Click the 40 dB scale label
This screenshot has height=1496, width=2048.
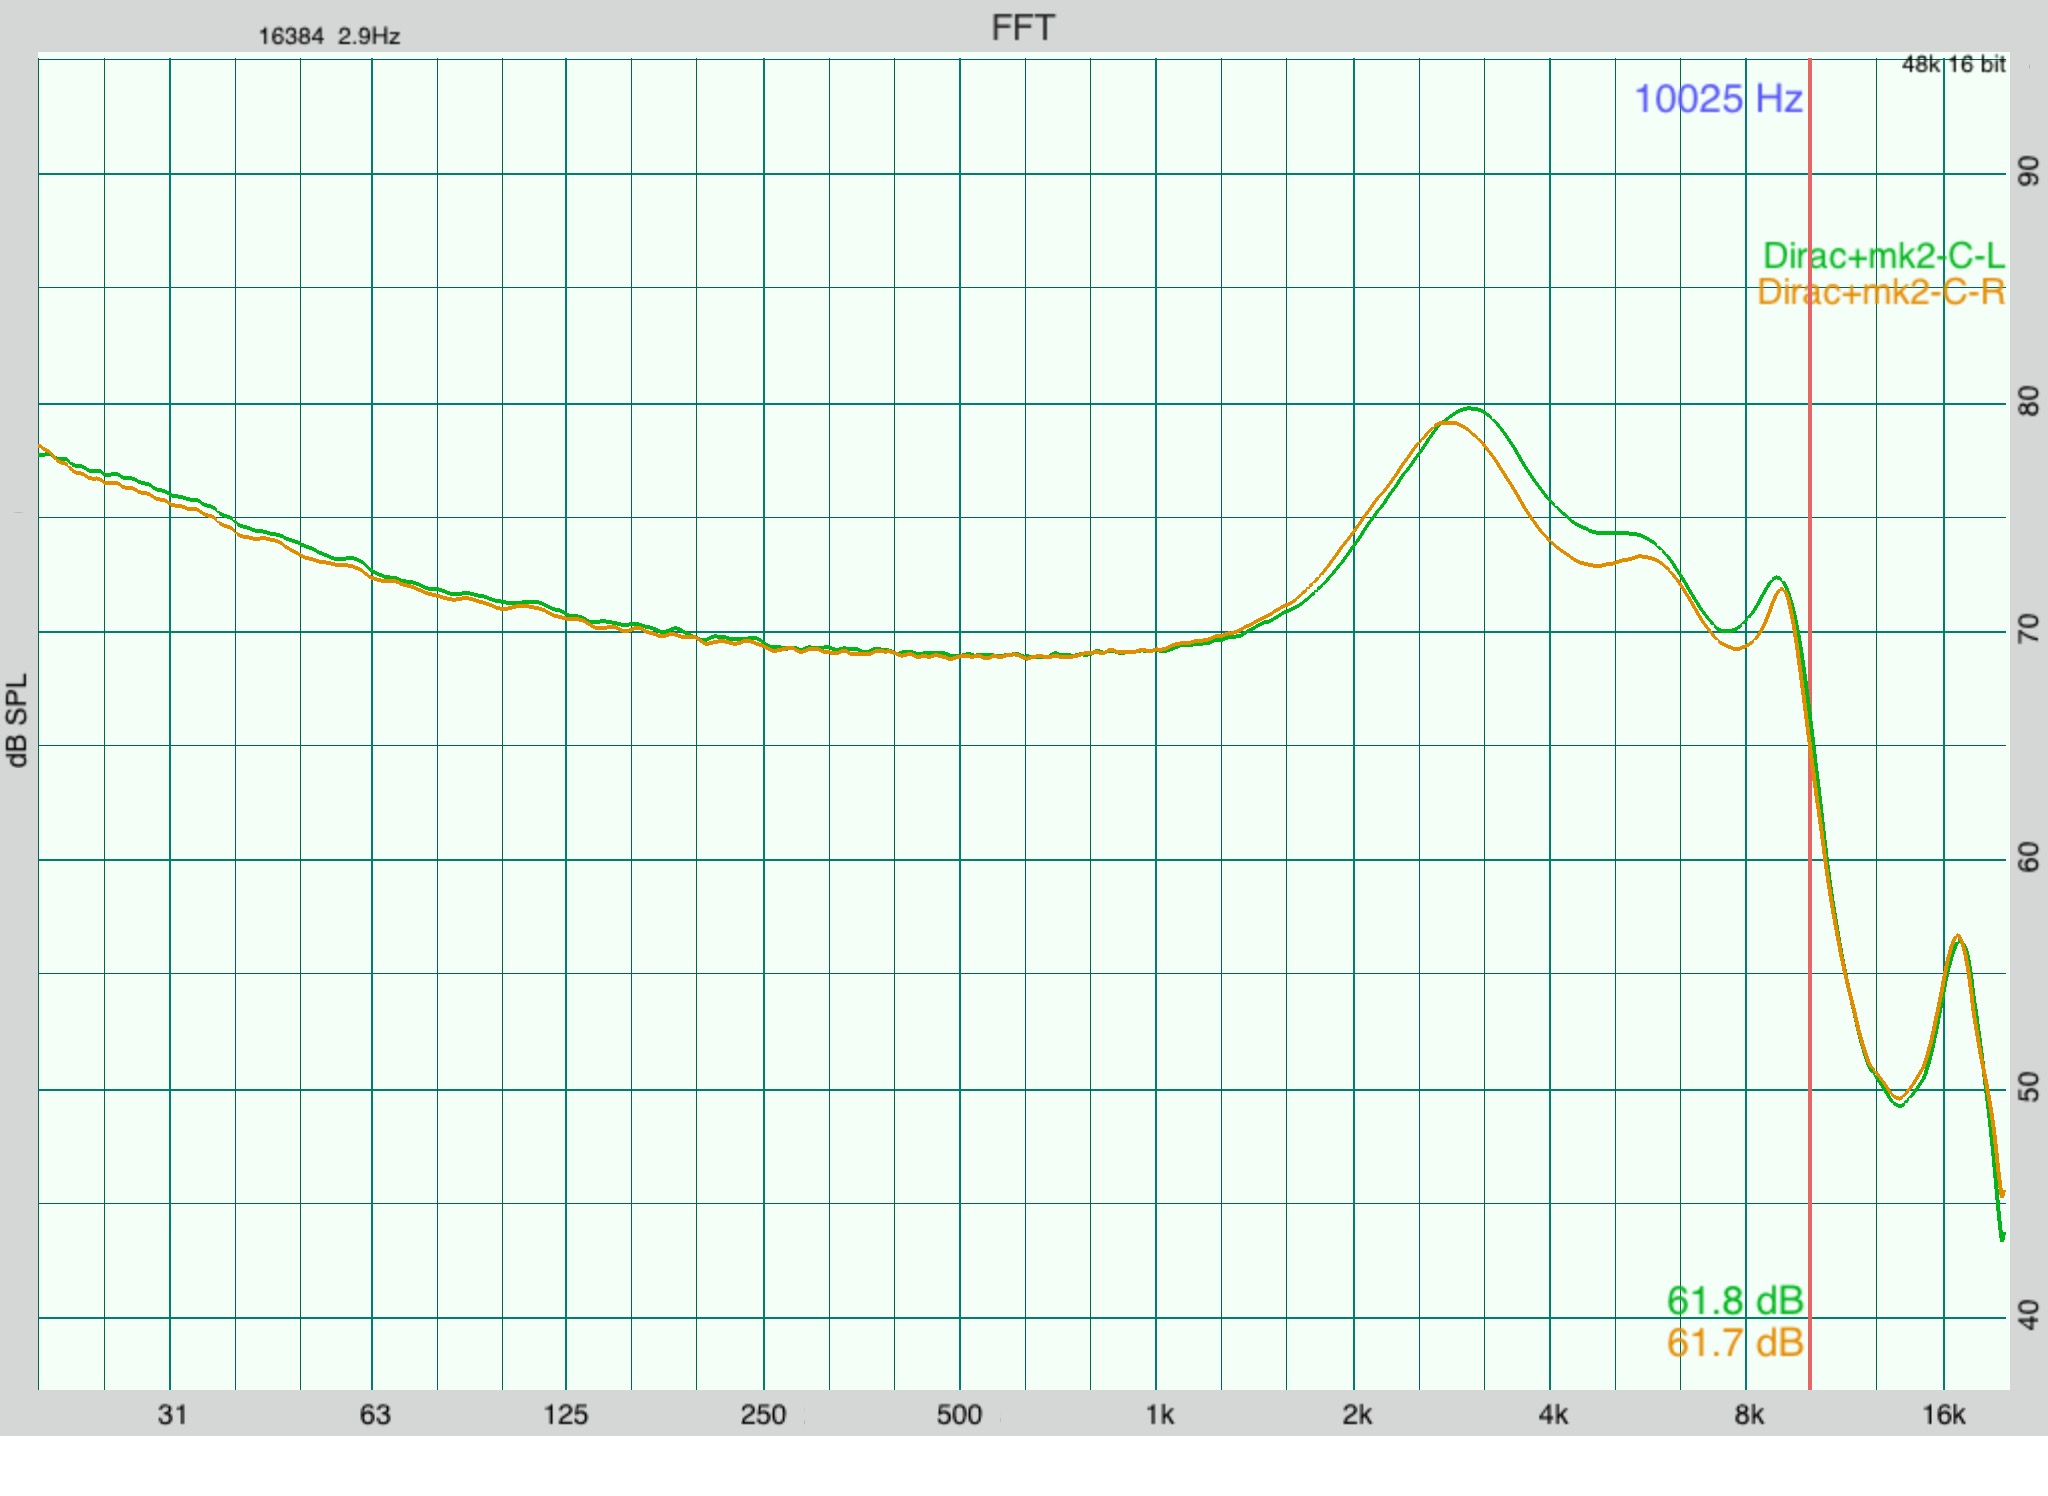pyautogui.click(x=2029, y=1316)
